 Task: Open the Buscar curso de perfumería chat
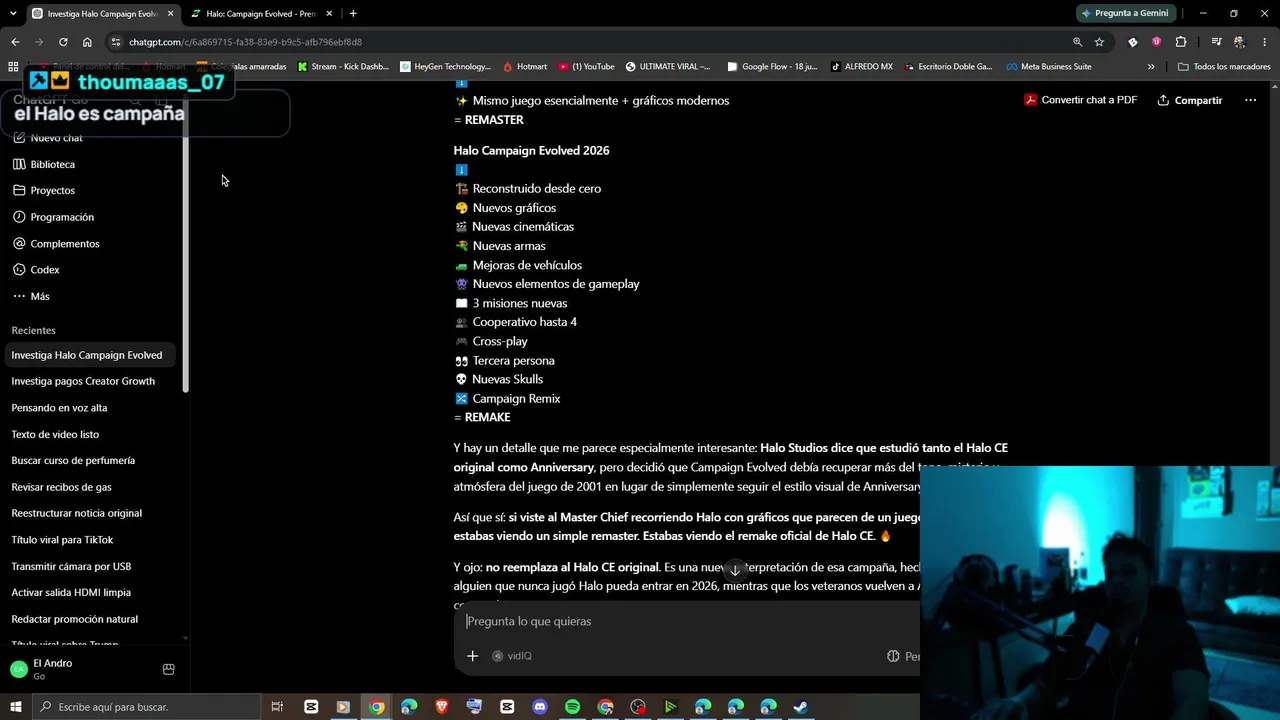[x=90, y=460]
